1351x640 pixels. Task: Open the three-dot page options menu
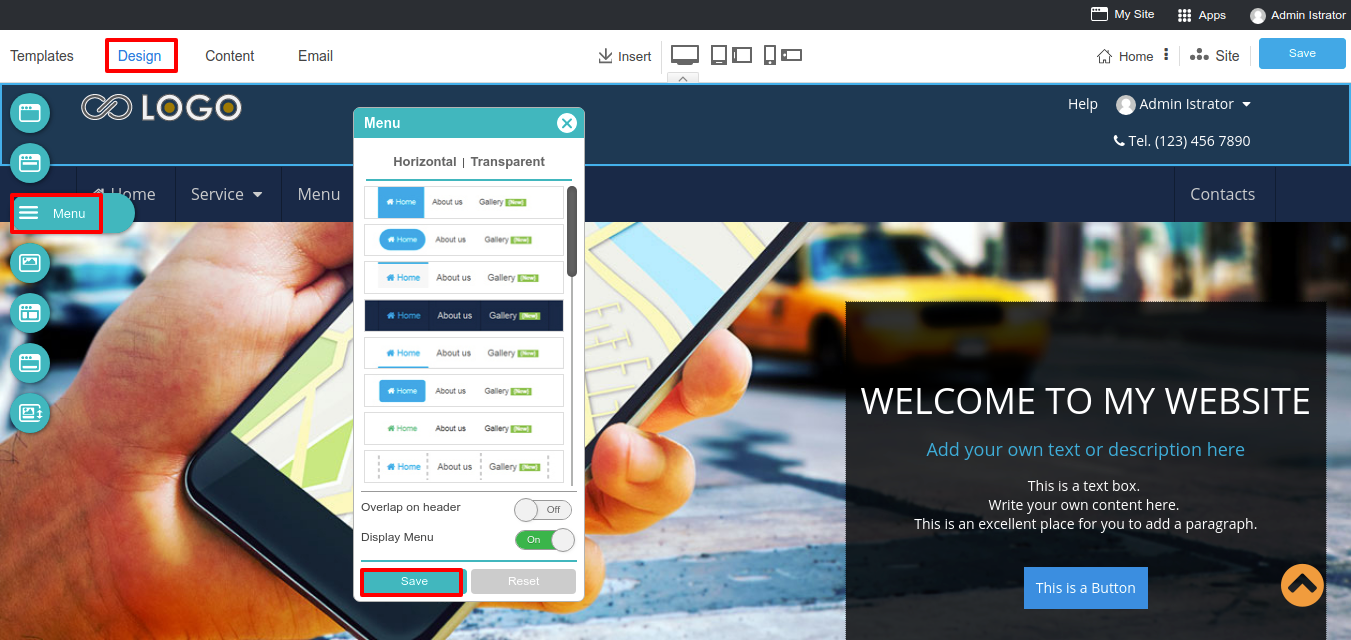click(1166, 55)
